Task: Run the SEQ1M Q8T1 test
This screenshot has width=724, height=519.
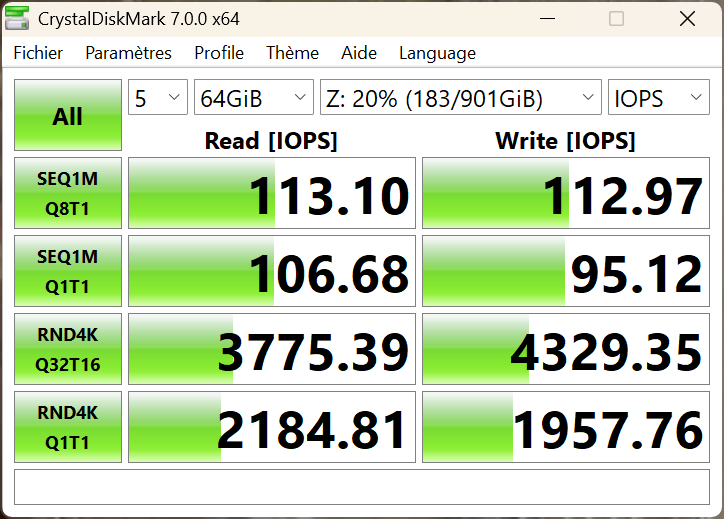Action: [x=68, y=193]
